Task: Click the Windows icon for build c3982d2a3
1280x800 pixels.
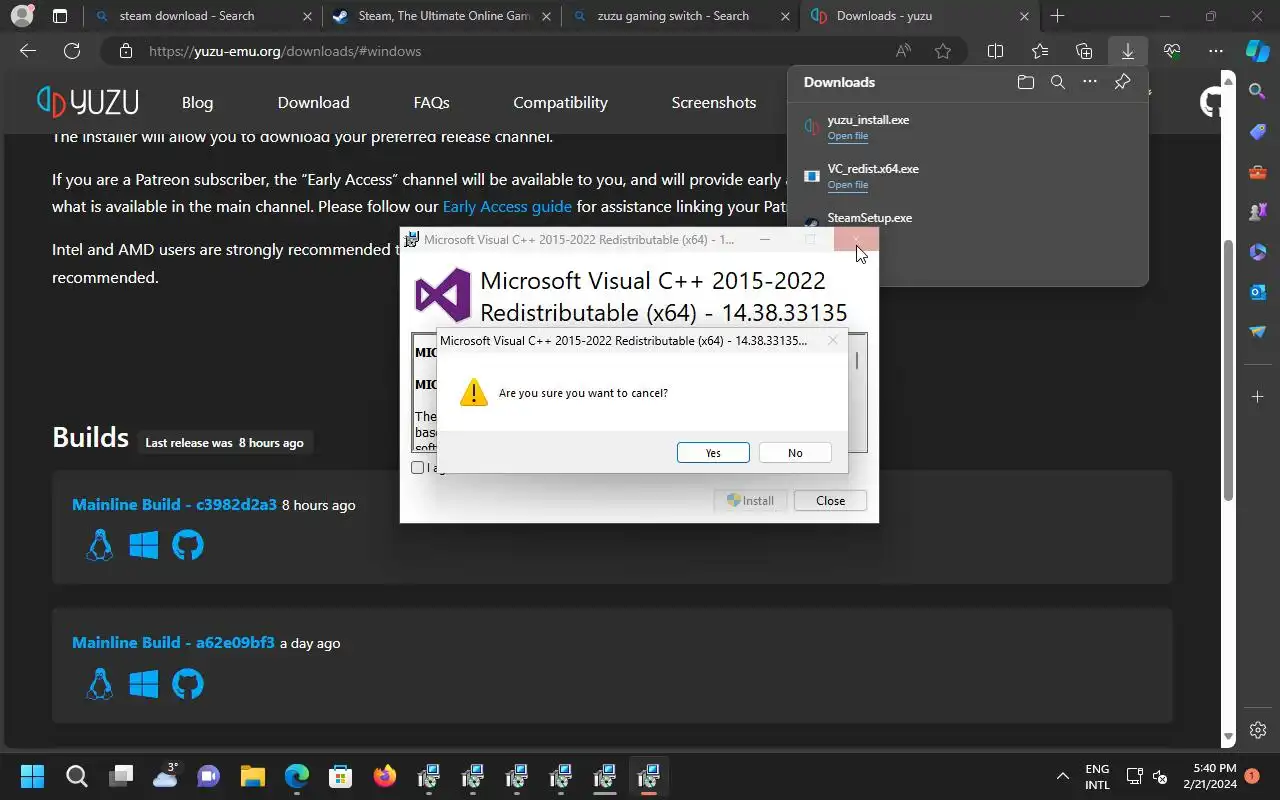Action: (144, 545)
